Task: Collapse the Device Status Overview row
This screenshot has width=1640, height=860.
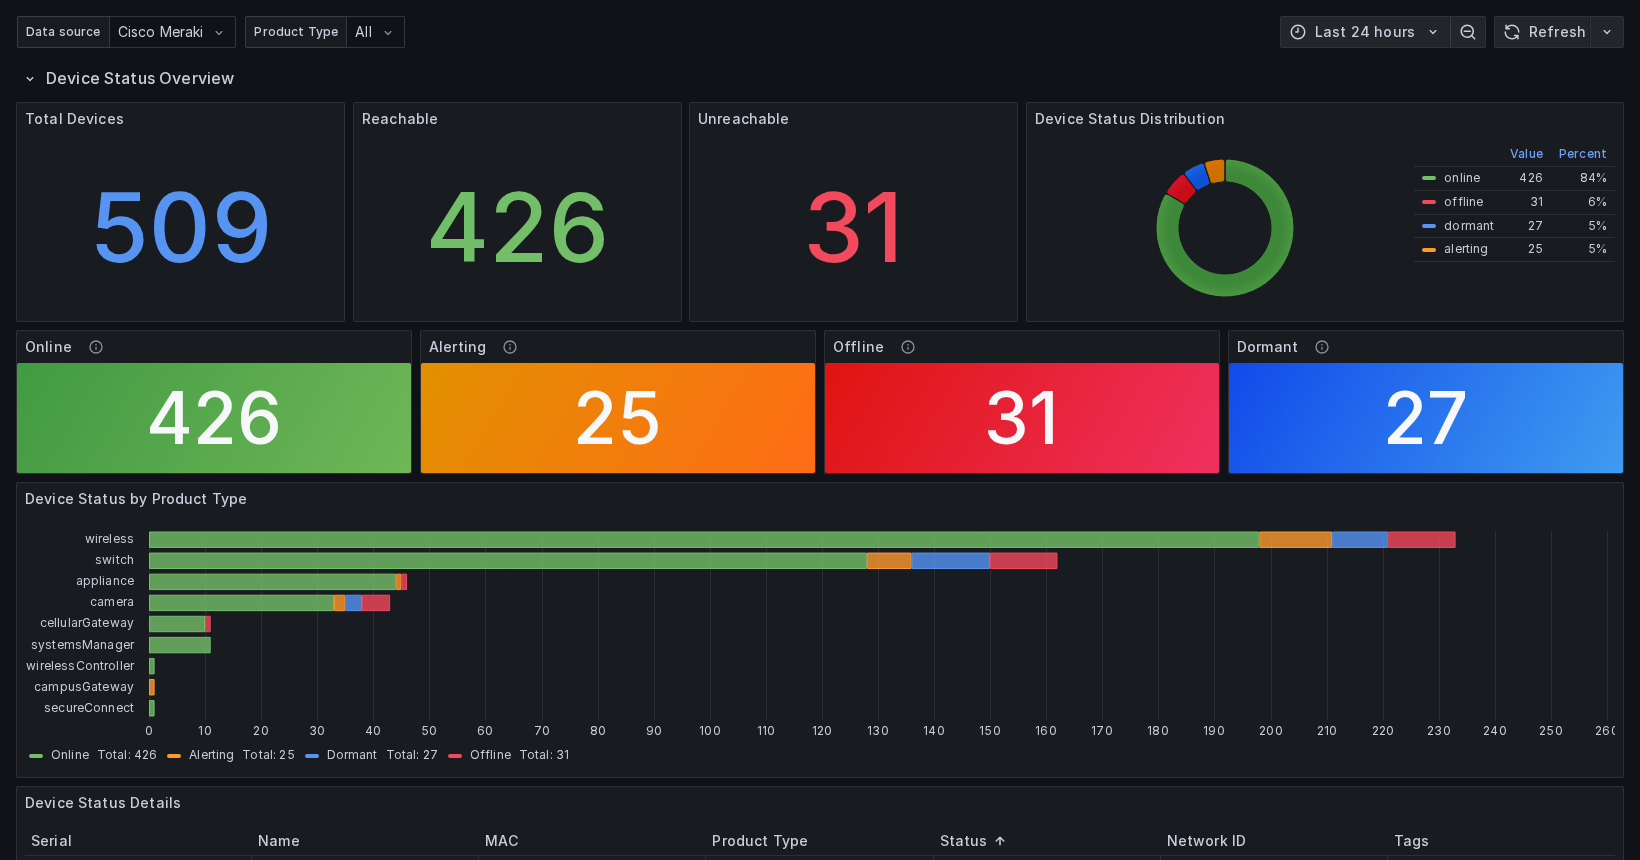Action: 30,79
